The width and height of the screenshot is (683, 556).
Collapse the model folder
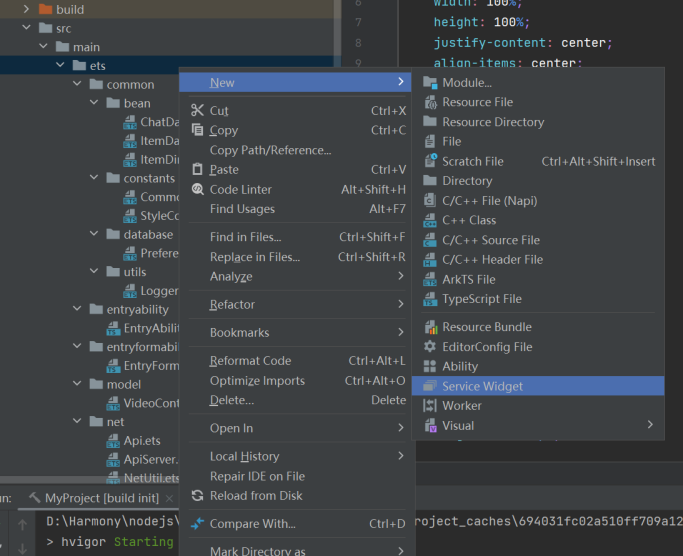click(x=77, y=383)
